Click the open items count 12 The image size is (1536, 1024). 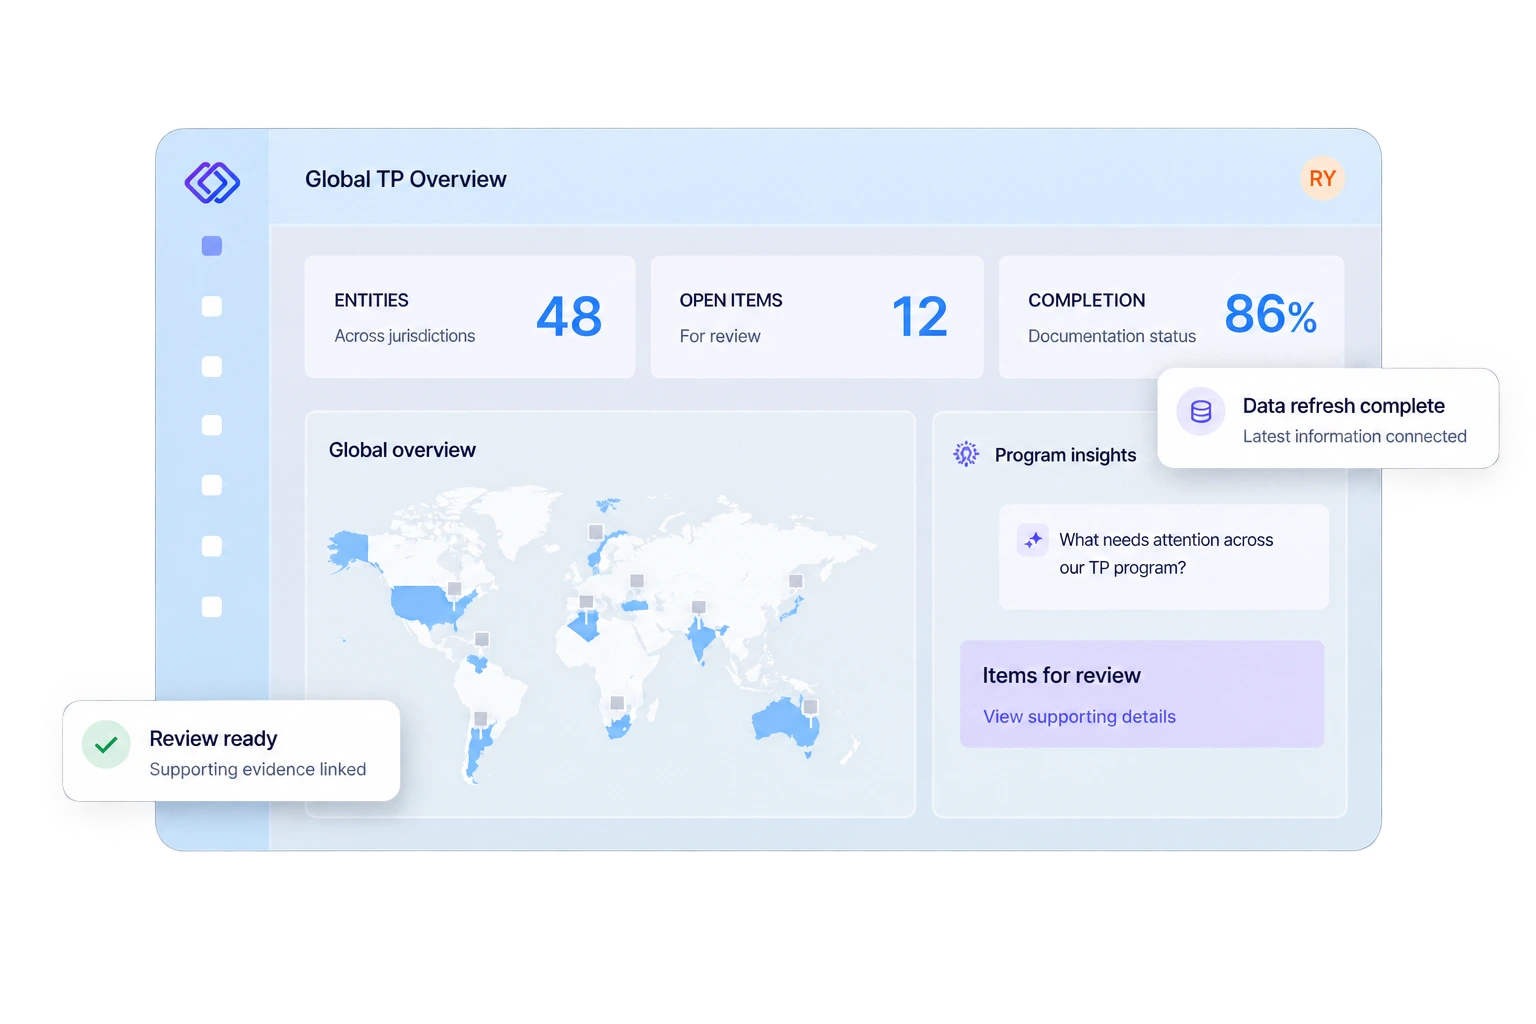pyautogui.click(x=919, y=317)
